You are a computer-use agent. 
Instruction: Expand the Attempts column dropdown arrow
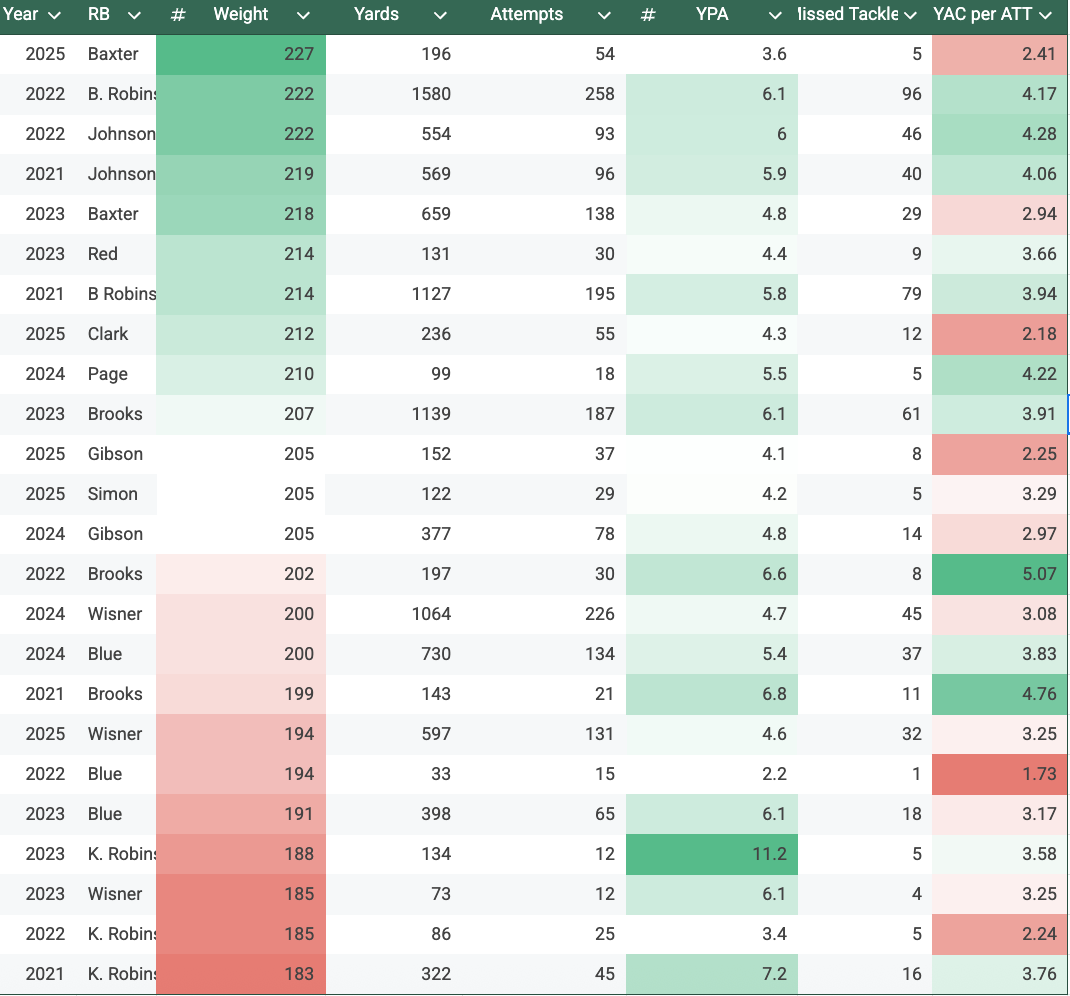pos(603,15)
